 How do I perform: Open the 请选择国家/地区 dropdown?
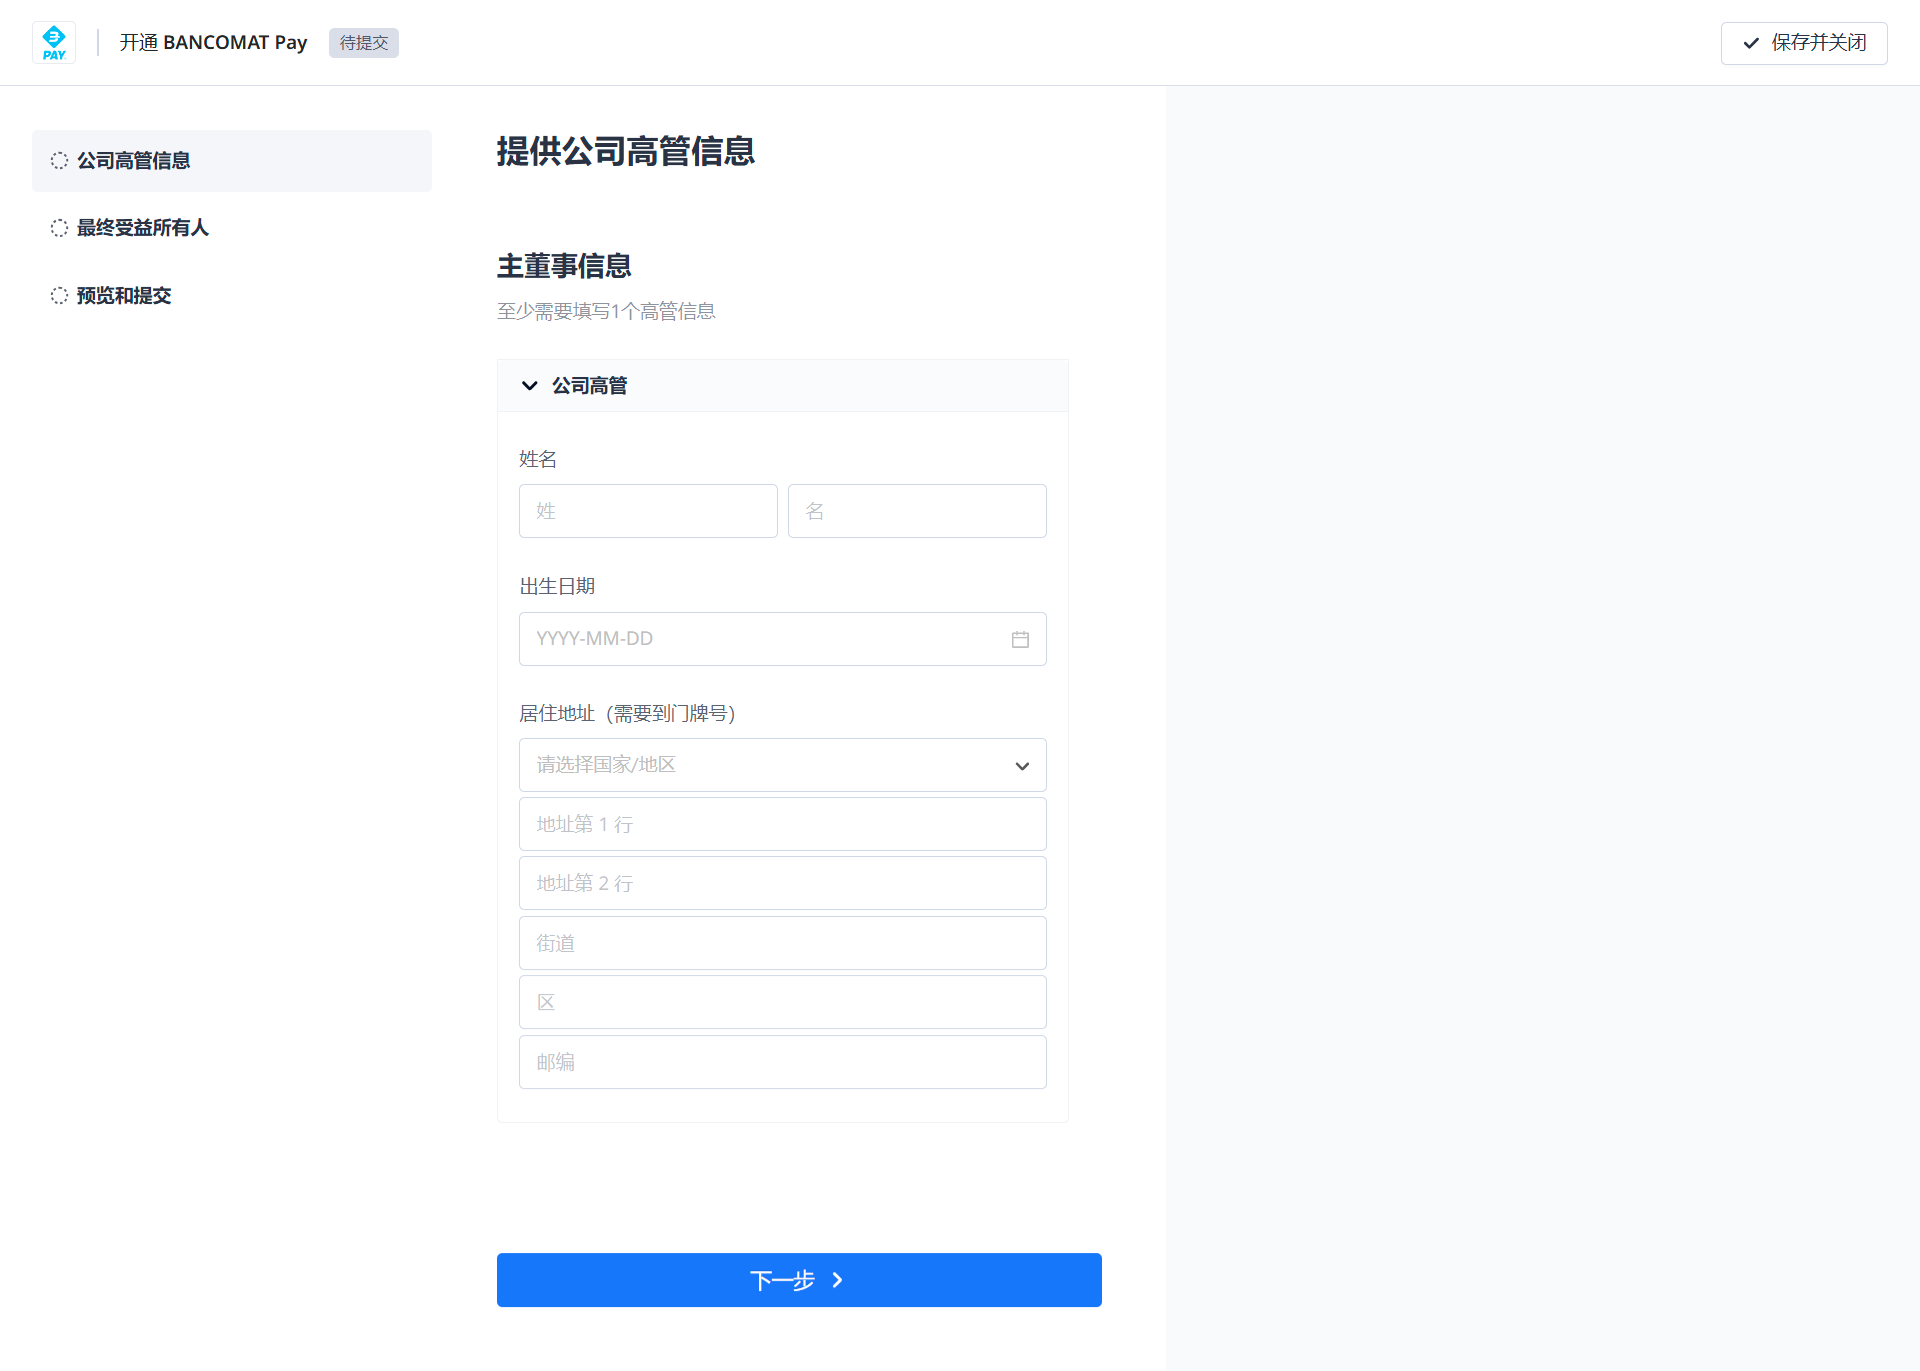[782, 765]
